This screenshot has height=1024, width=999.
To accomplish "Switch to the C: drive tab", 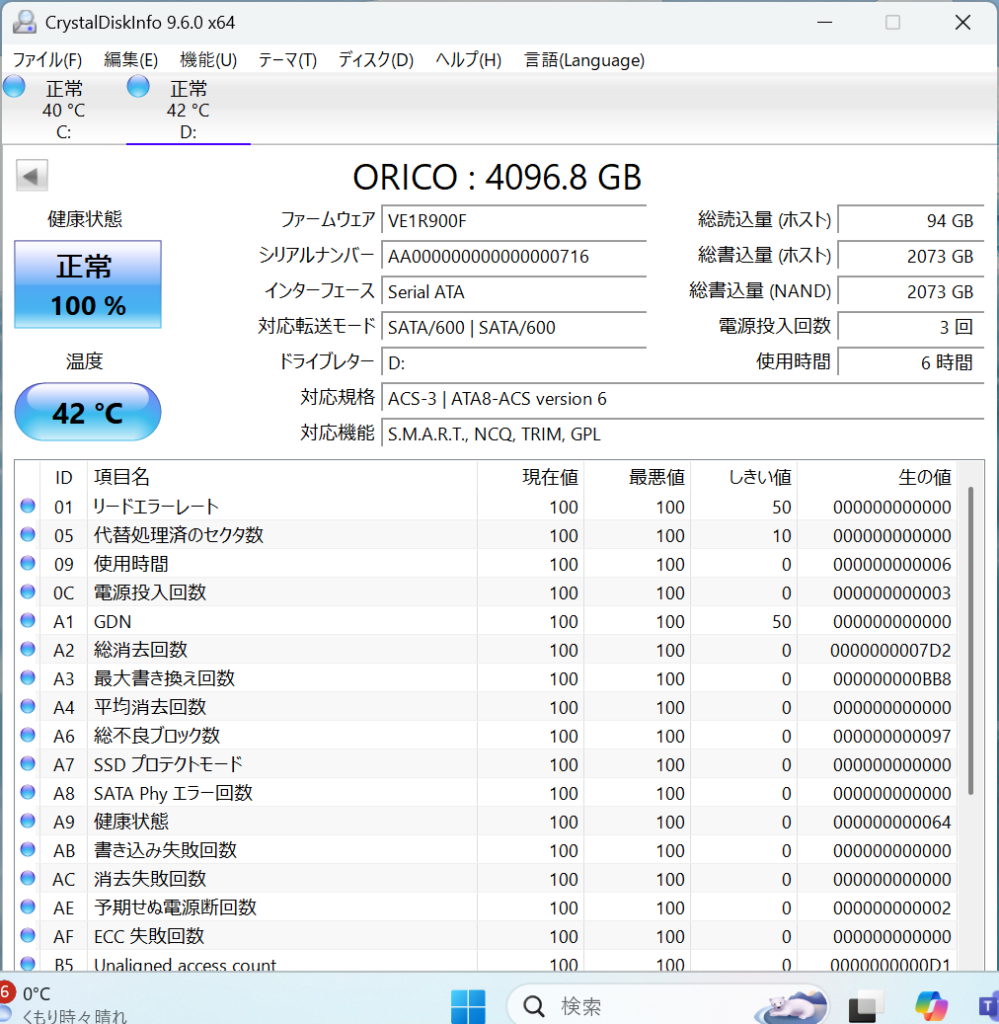I will 63,109.
